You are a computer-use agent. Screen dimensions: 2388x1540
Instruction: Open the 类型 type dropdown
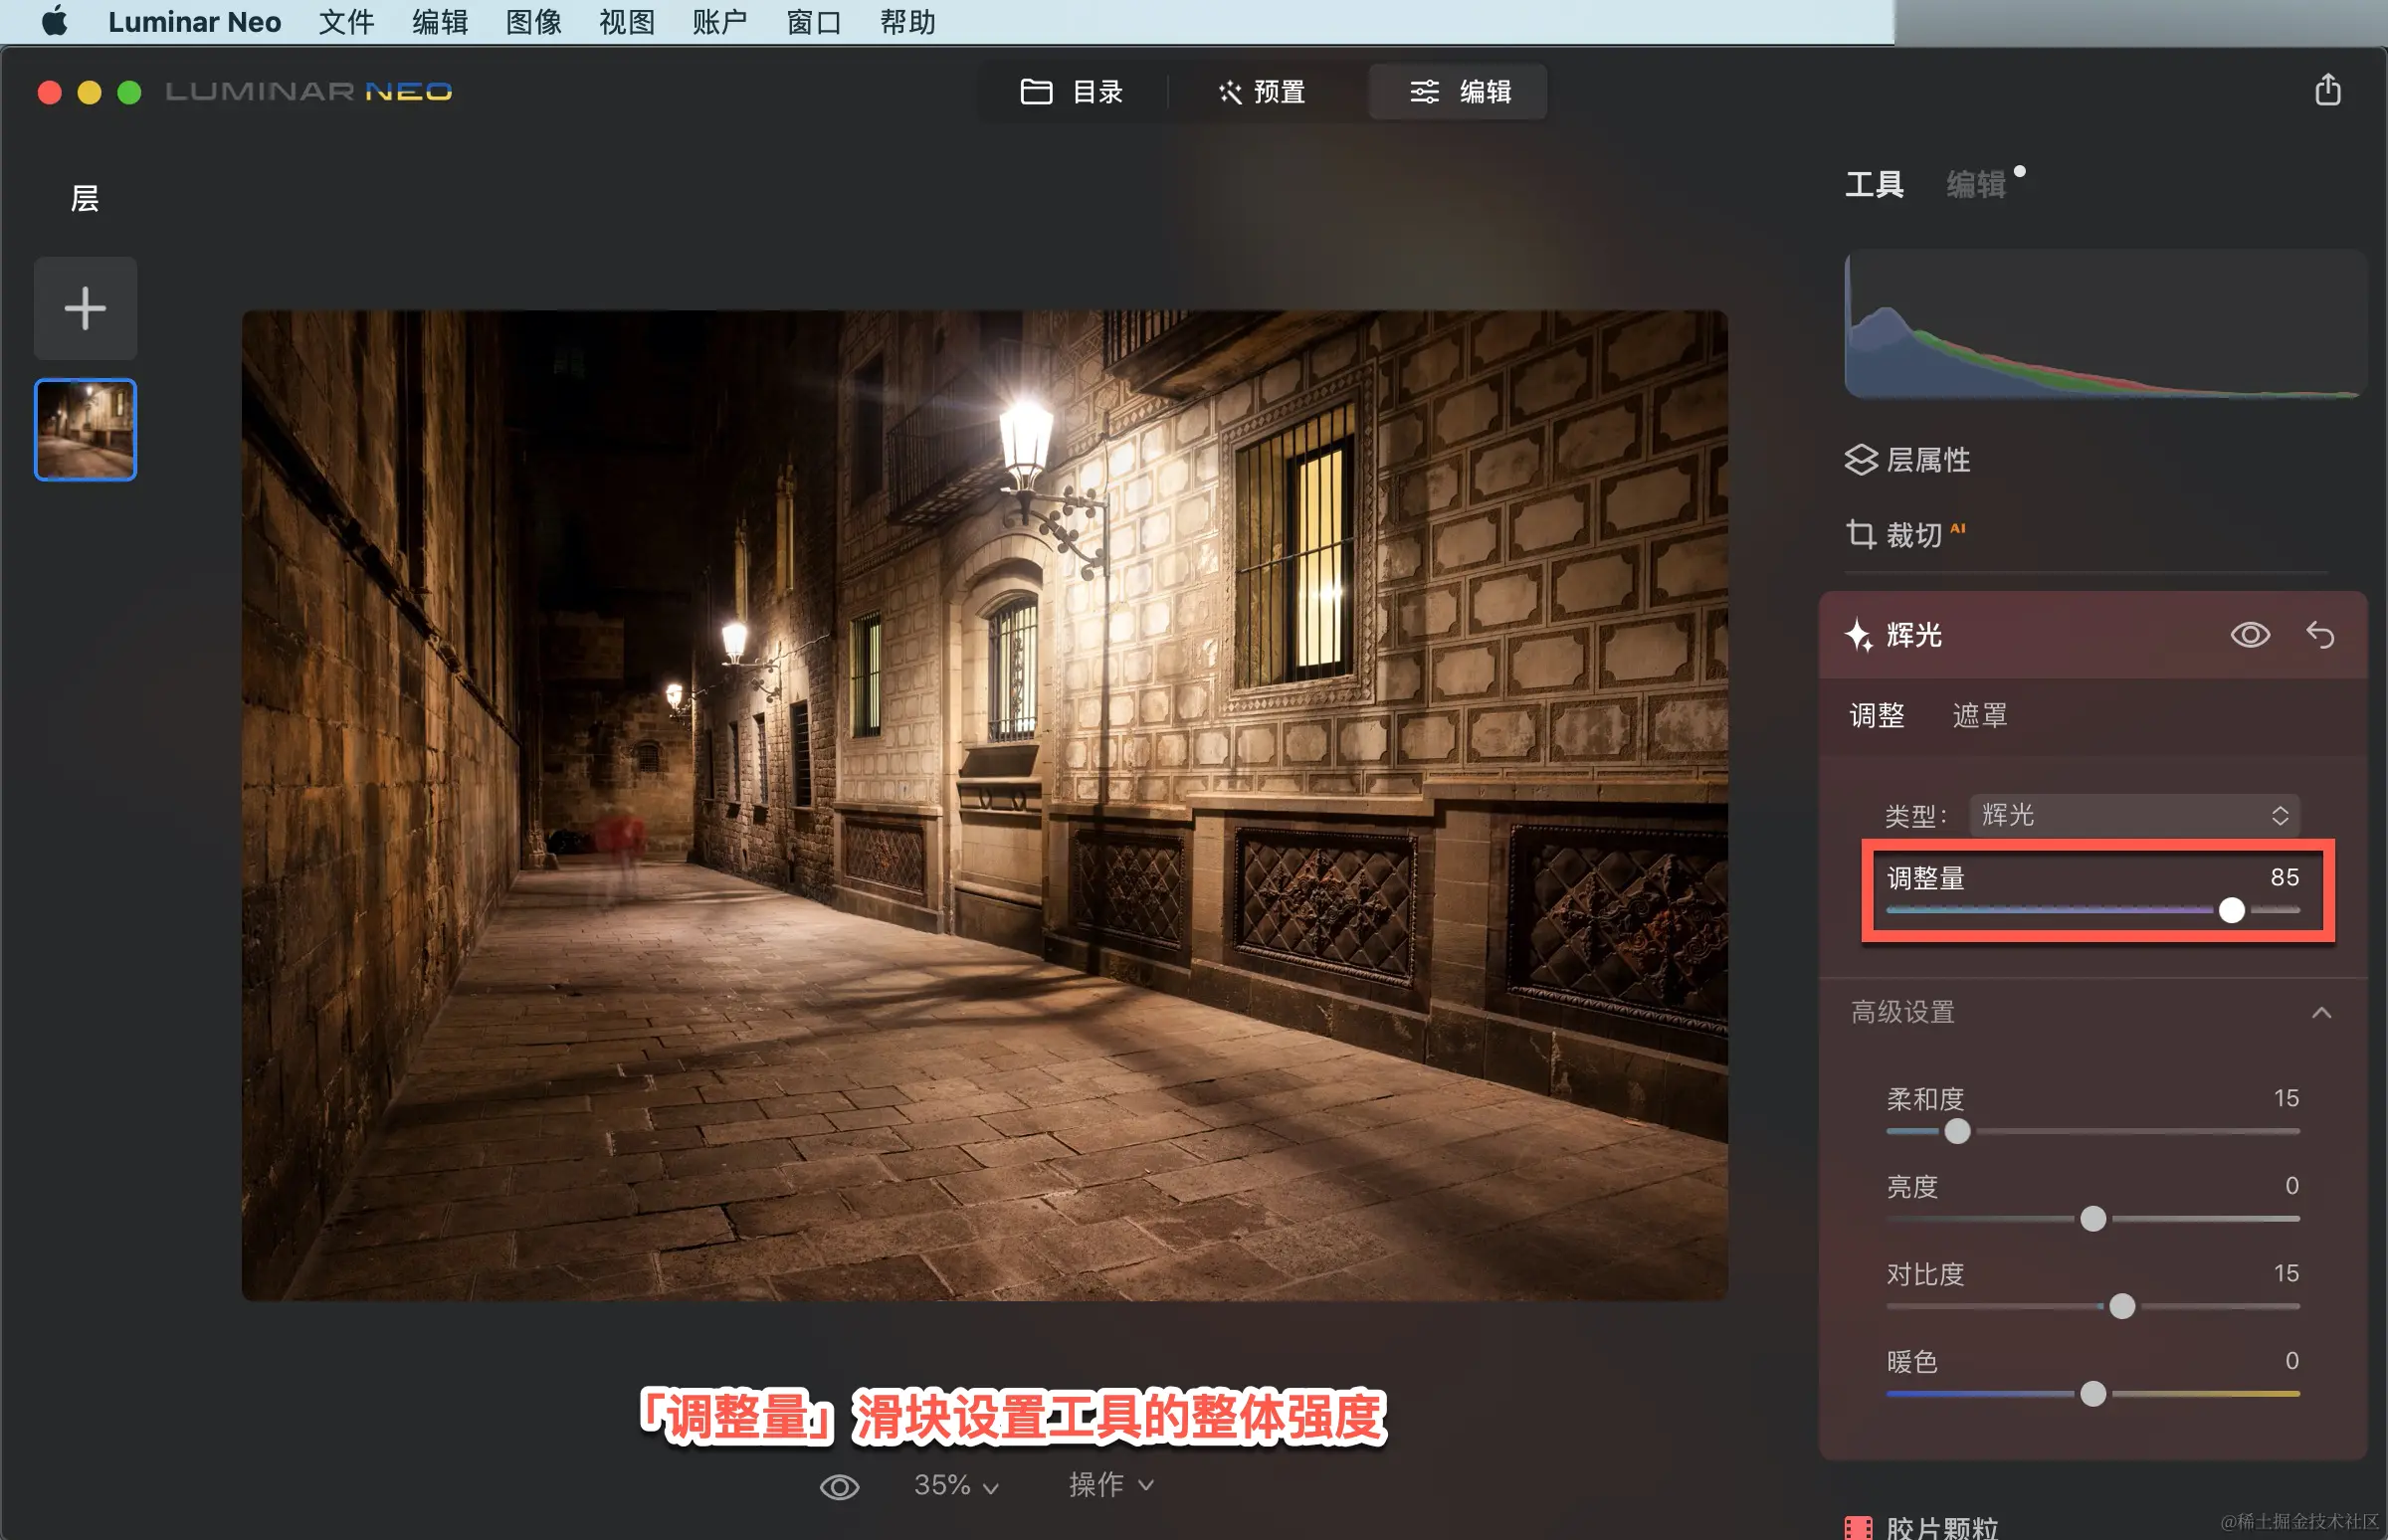[2134, 815]
